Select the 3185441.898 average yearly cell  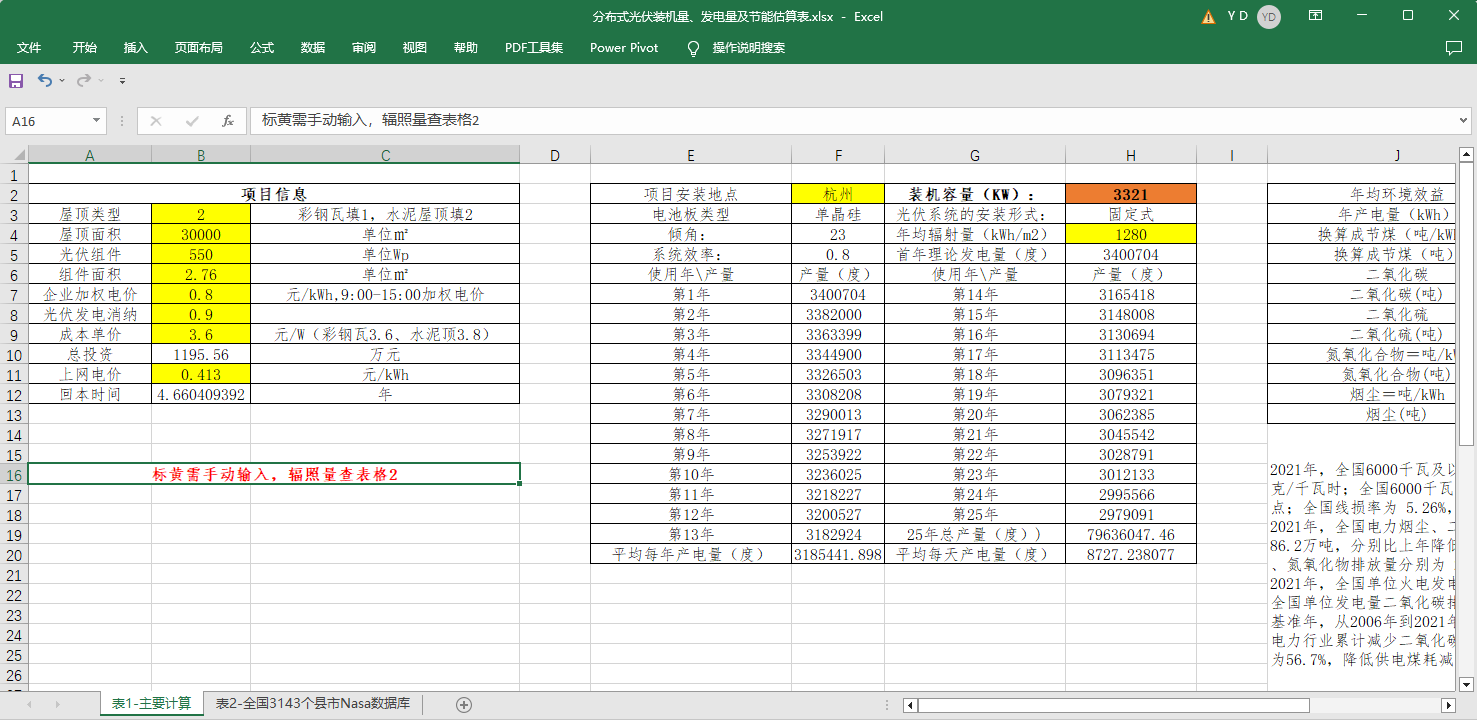pos(838,554)
